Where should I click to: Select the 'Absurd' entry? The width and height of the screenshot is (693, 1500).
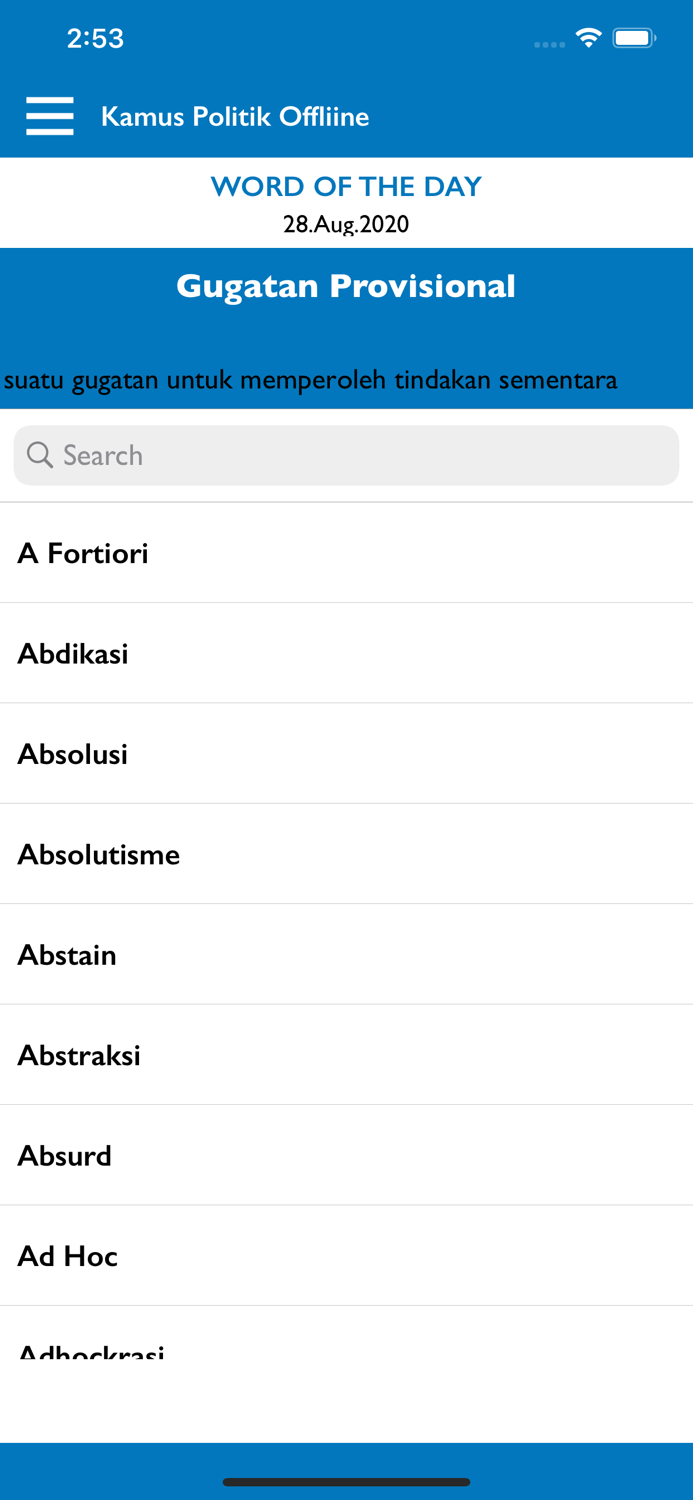(x=65, y=1155)
